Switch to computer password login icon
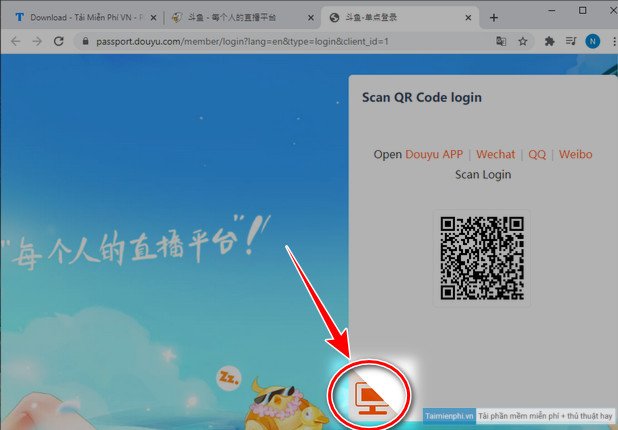The image size is (618, 430). [x=371, y=397]
